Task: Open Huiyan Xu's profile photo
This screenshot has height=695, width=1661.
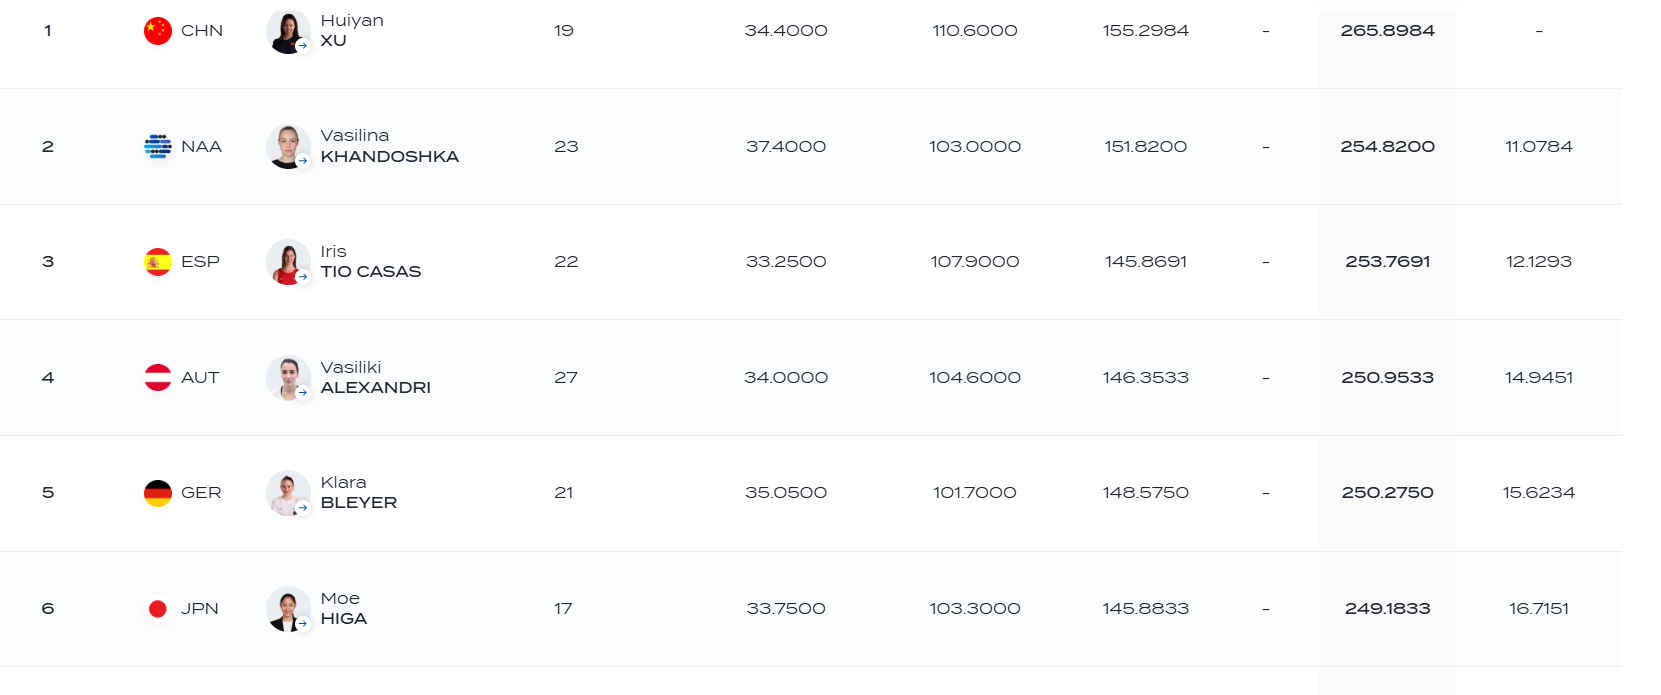Action: point(288,31)
